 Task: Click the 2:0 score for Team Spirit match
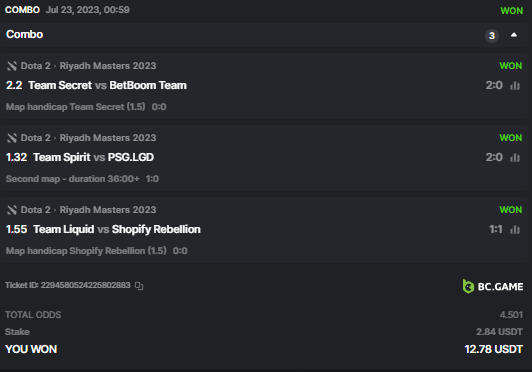pos(494,157)
